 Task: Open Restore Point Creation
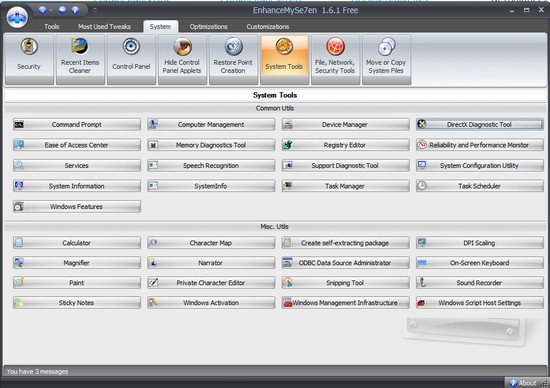point(233,59)
